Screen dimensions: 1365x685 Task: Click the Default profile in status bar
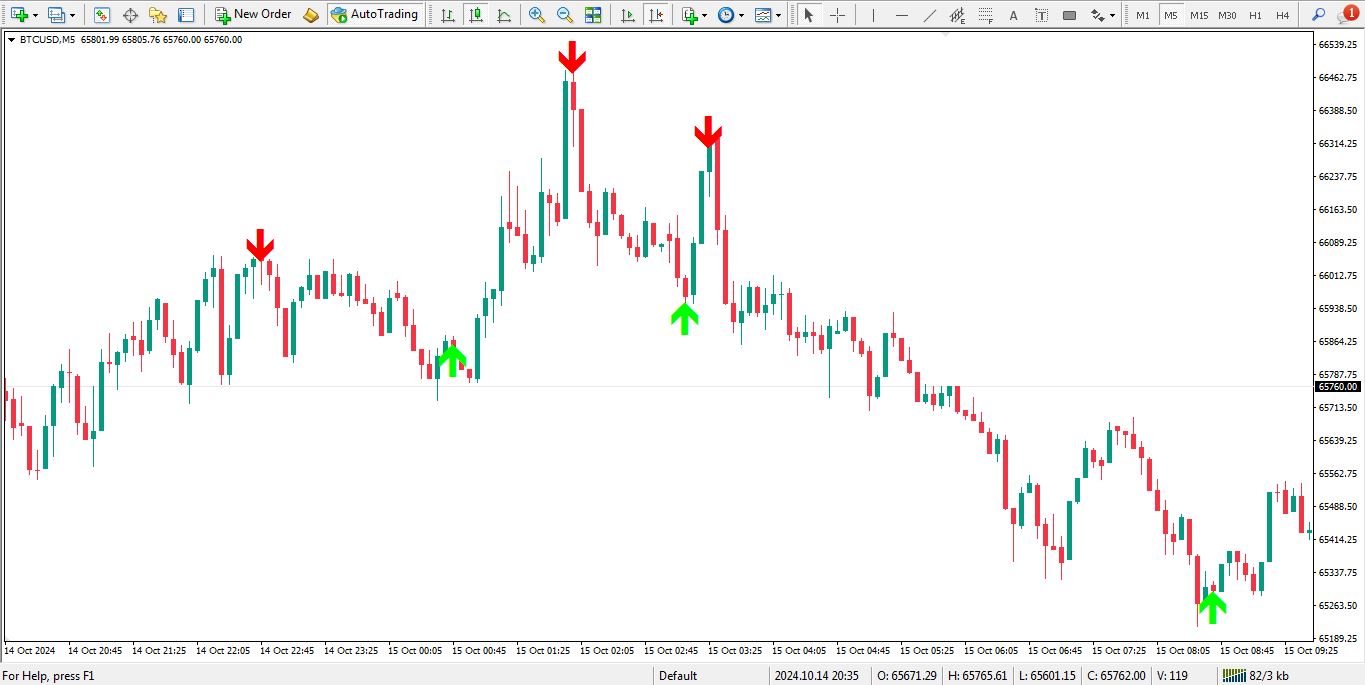click(x=677, y=675)
